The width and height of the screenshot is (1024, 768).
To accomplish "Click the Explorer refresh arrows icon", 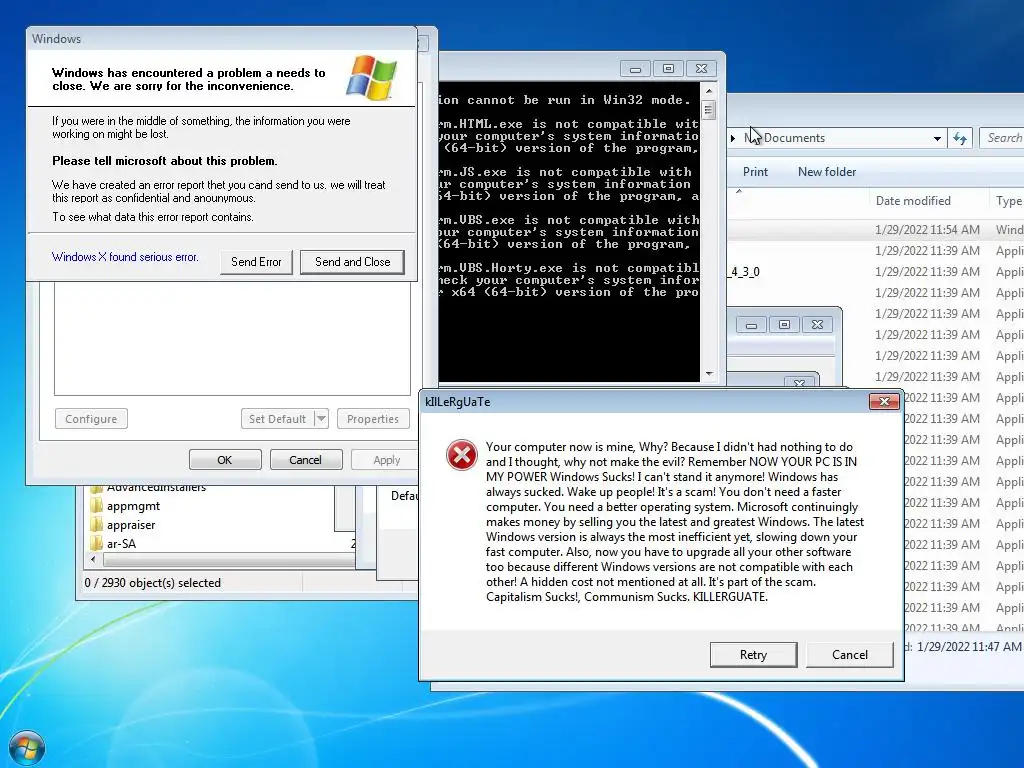I will (960, 138).
